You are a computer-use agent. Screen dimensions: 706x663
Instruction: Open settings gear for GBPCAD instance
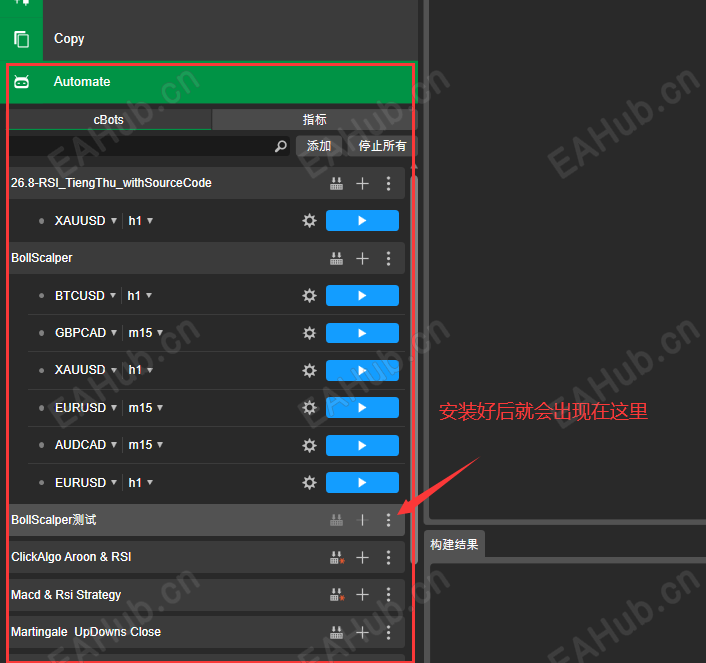pyautogui.click(x=309, y=333)
